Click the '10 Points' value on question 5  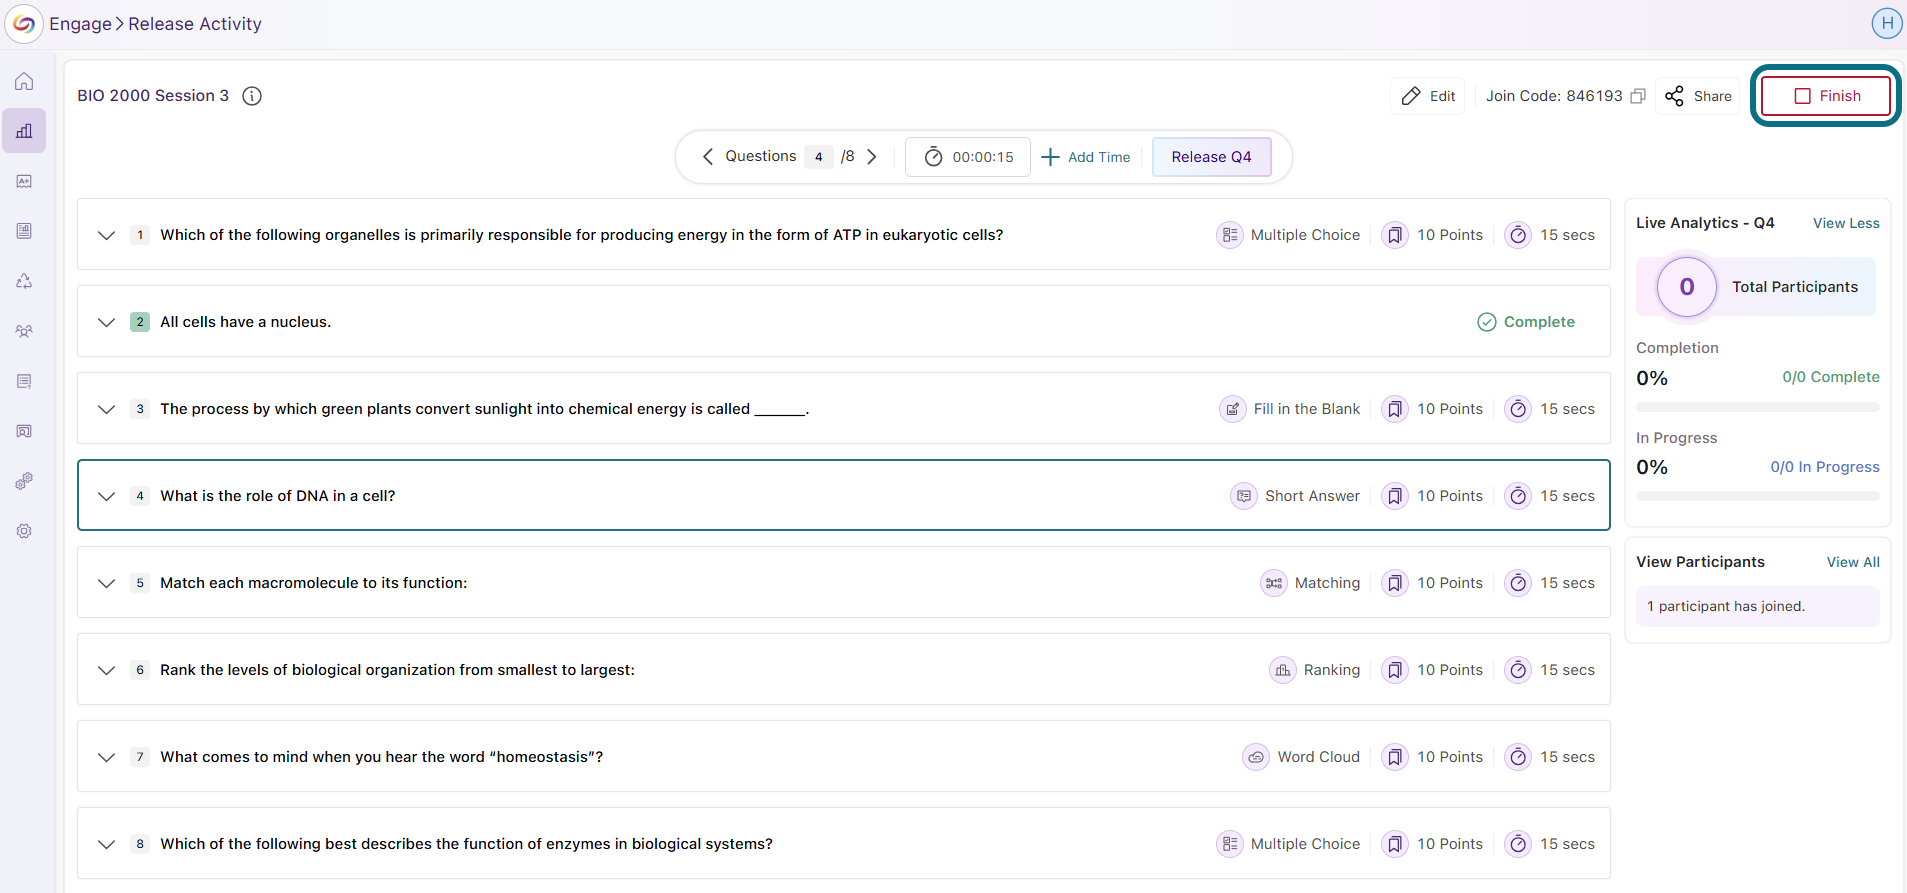1450,583
